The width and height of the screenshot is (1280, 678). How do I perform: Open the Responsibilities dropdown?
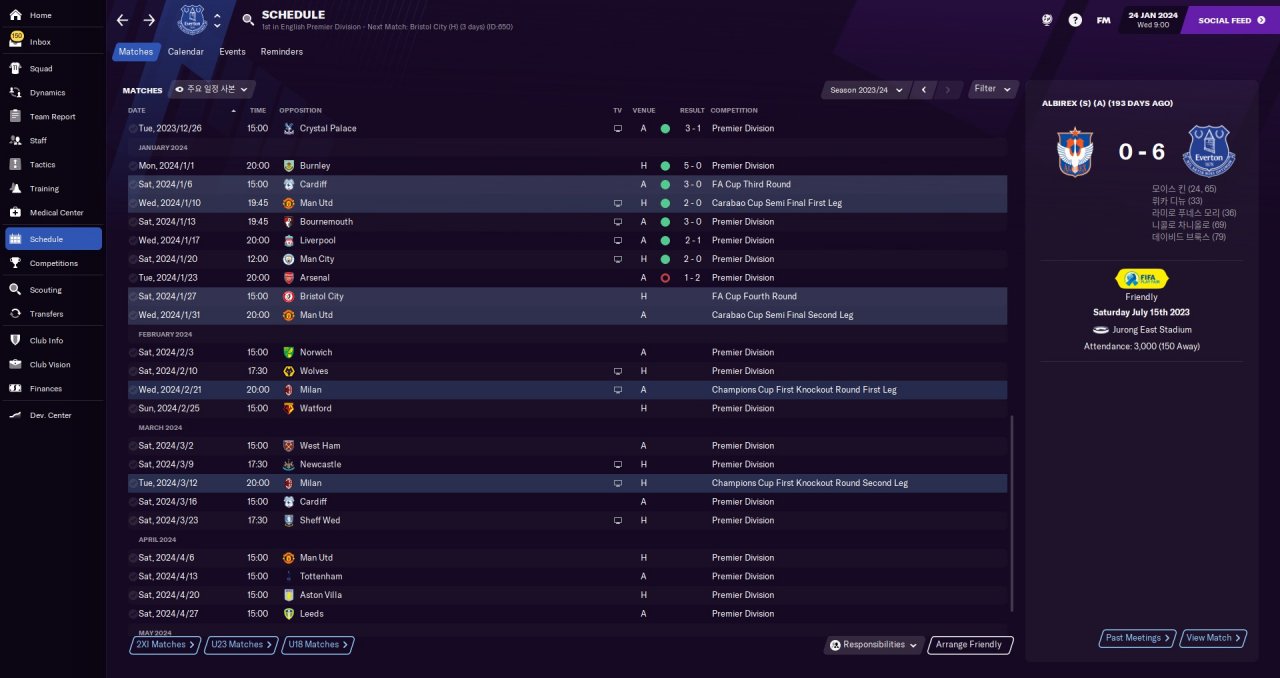click(x=873, y=645)
